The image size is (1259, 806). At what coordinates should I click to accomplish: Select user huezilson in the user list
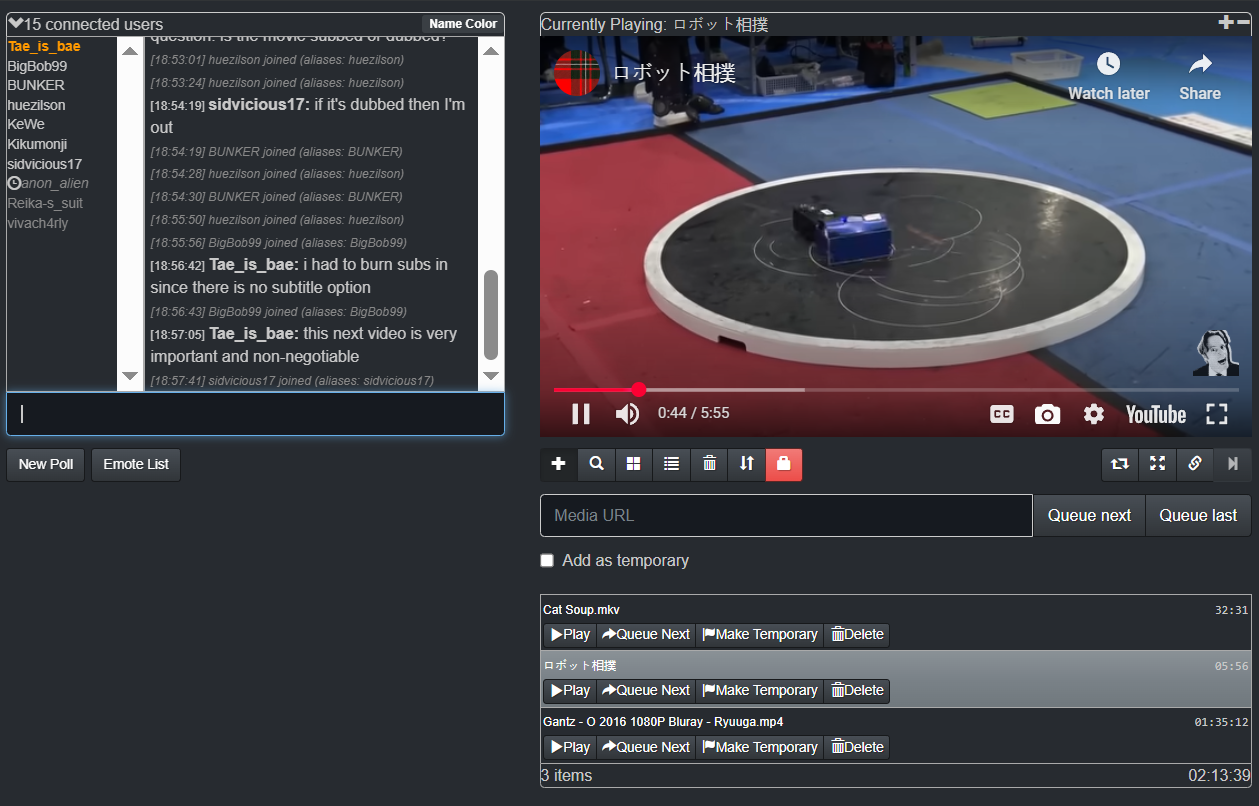36,105
